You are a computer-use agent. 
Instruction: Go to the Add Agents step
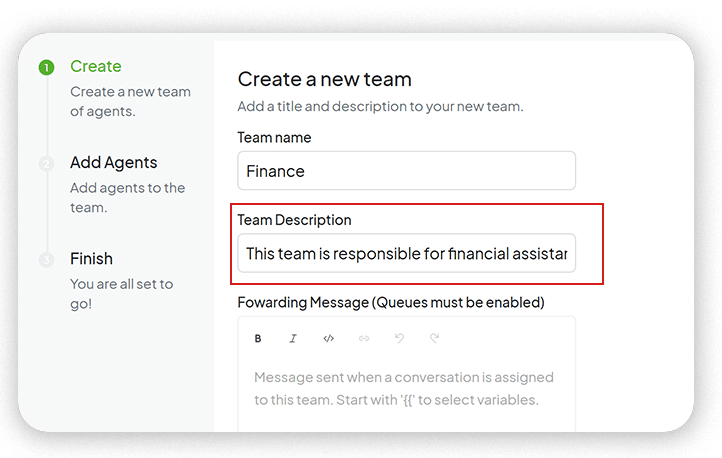point(113,162)
